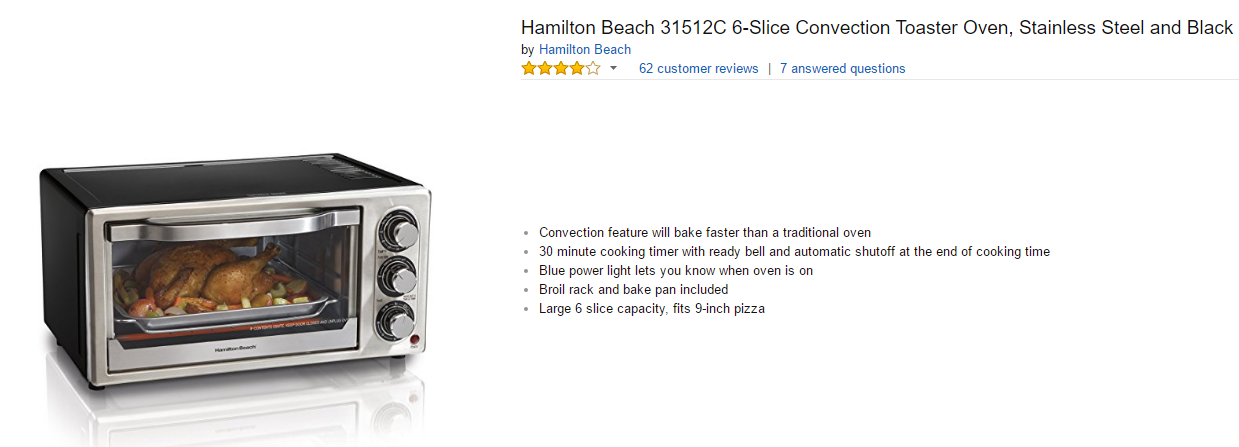Select the broil rack and bake pan bullet
Image resolution: width=1239 pixels, height=447 pixels.
633,290
